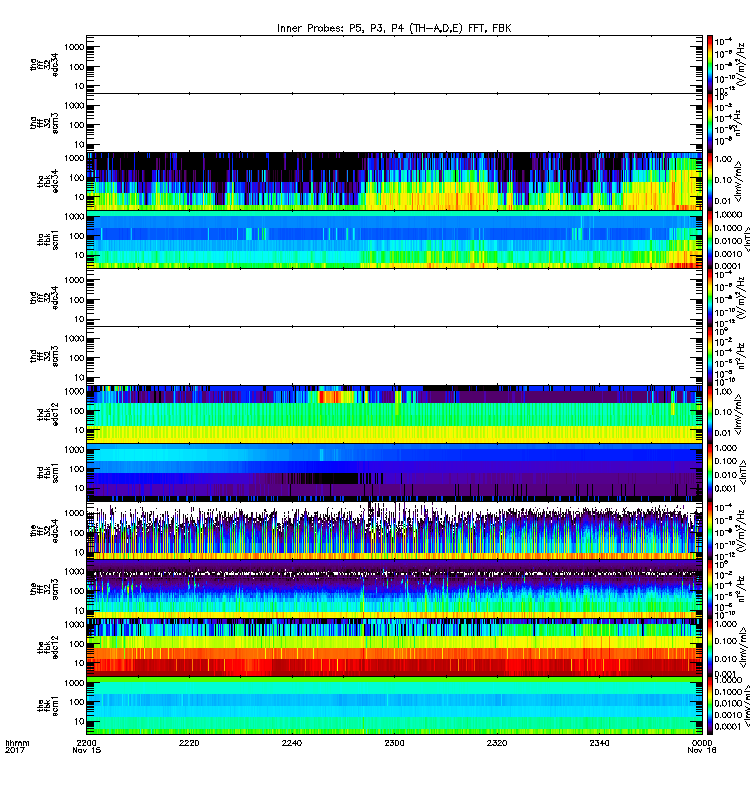Click the 'tha fbk edc34' y-axis label
750x800 pixels.
point(48,181)
